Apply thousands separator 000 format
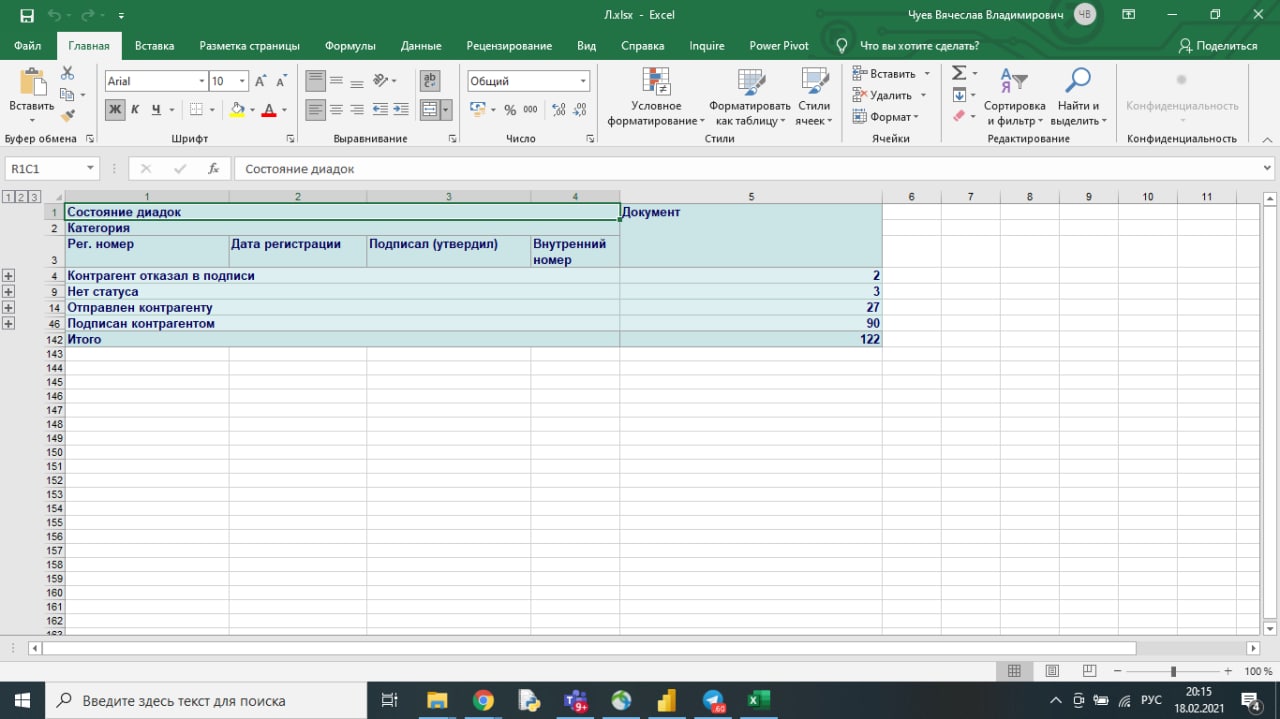The image size is (1280, 719). coord(530,109)
